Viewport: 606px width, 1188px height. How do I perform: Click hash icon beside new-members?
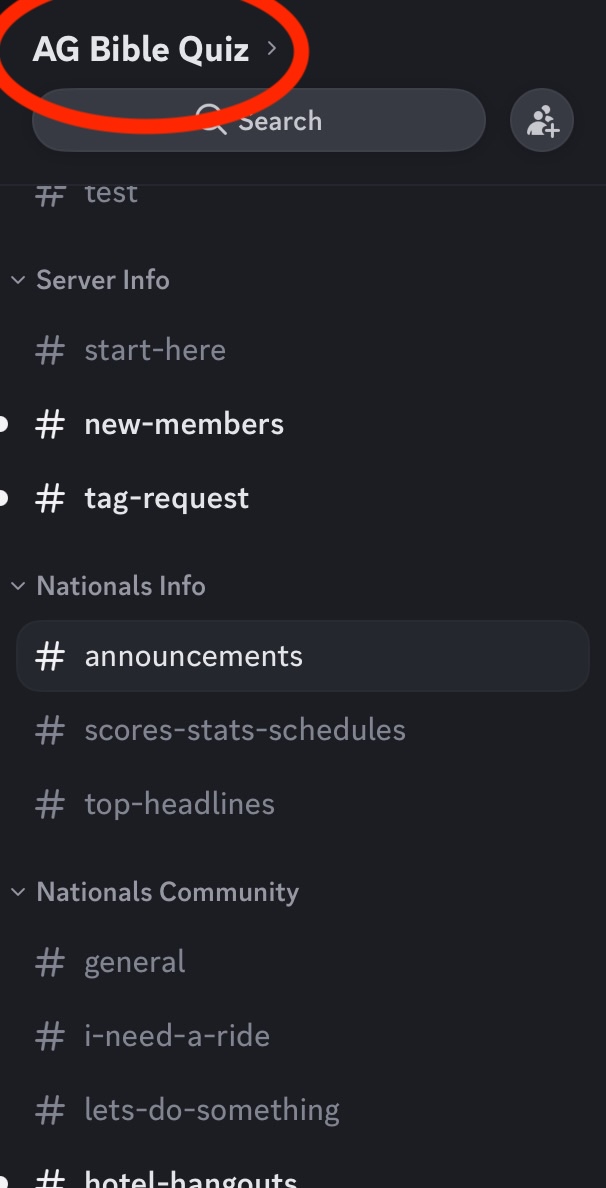point(50,424)
